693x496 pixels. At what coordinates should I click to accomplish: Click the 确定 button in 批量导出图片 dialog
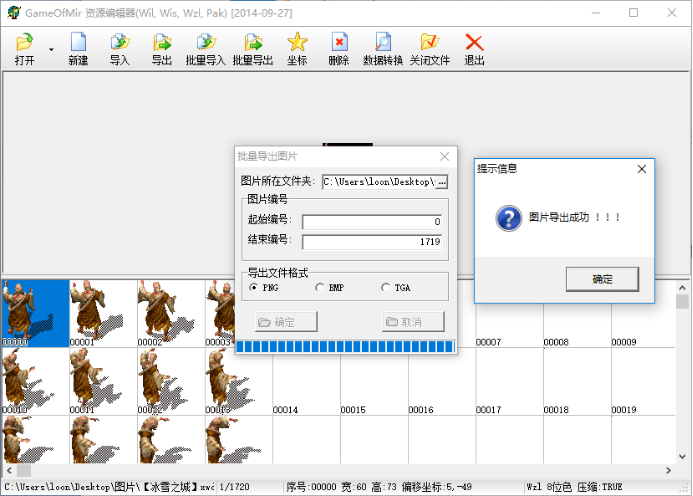(286, 322)
